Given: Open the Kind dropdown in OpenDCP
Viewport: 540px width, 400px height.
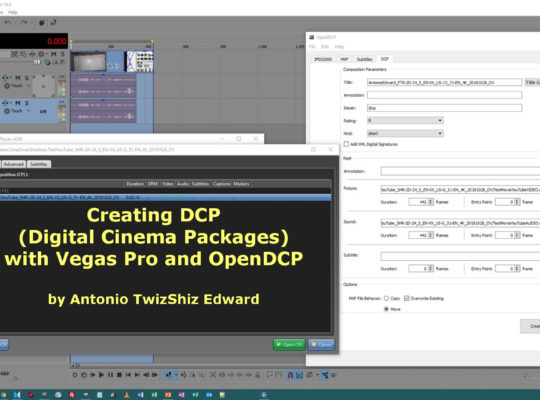Looking at the screenshot, I should pos(405,133).
